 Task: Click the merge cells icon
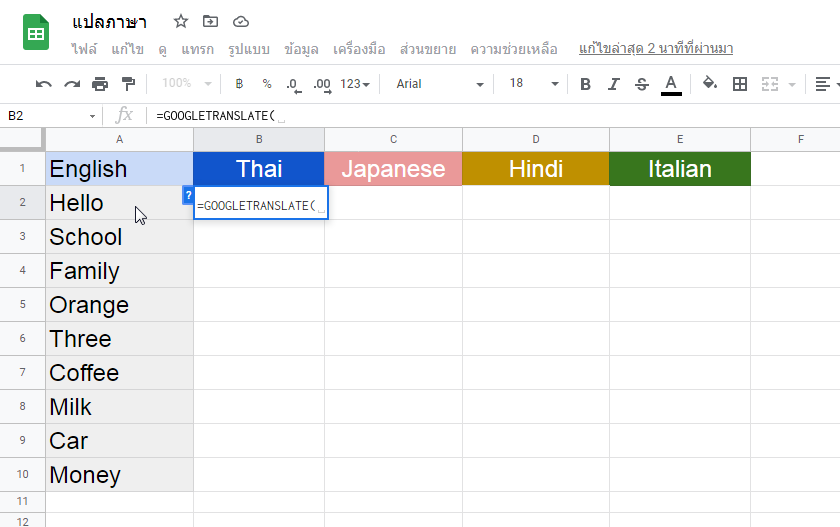(x=770, y=84)
